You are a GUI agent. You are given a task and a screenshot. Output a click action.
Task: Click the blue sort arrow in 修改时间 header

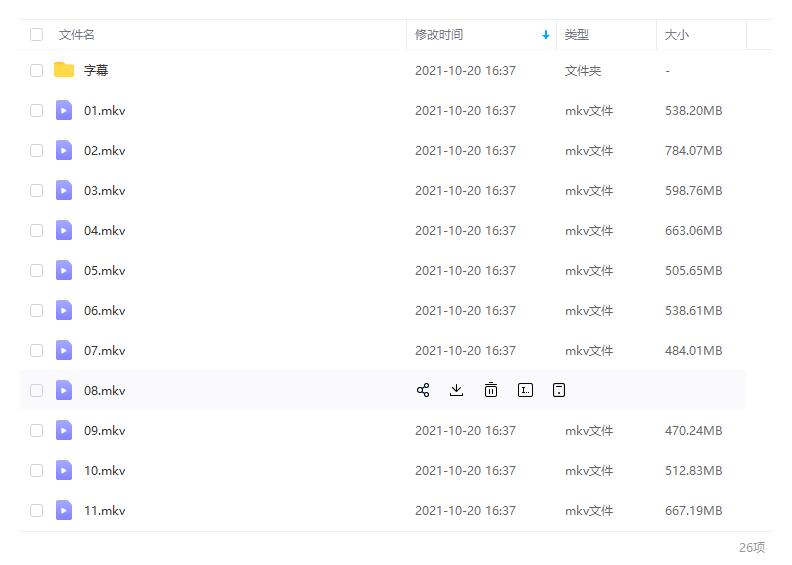pyautogui.click(x=546, y=35)
